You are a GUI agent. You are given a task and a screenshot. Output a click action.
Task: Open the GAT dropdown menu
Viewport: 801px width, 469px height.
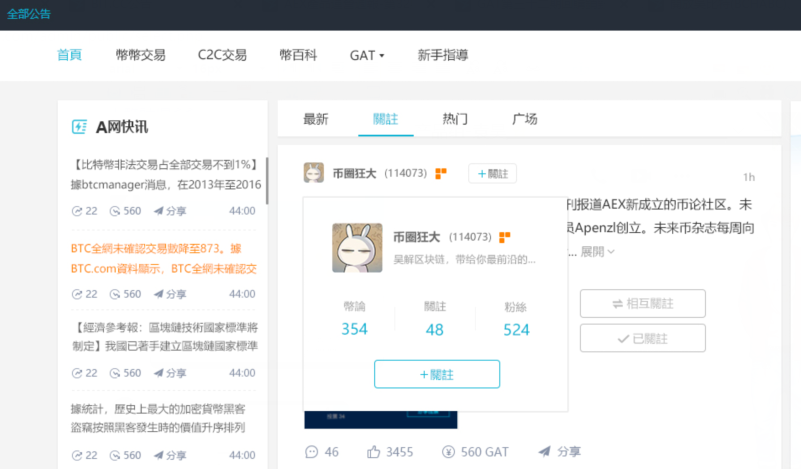[366, 55]
